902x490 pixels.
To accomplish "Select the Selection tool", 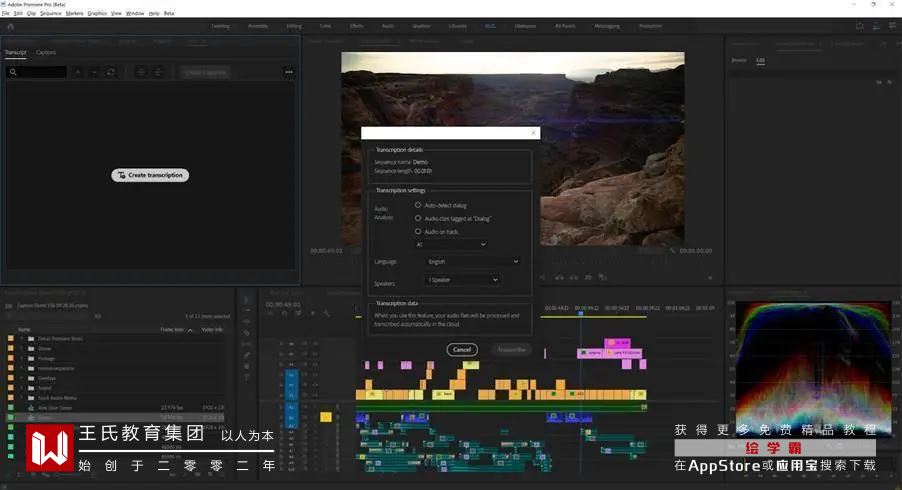I will point(246,300).
